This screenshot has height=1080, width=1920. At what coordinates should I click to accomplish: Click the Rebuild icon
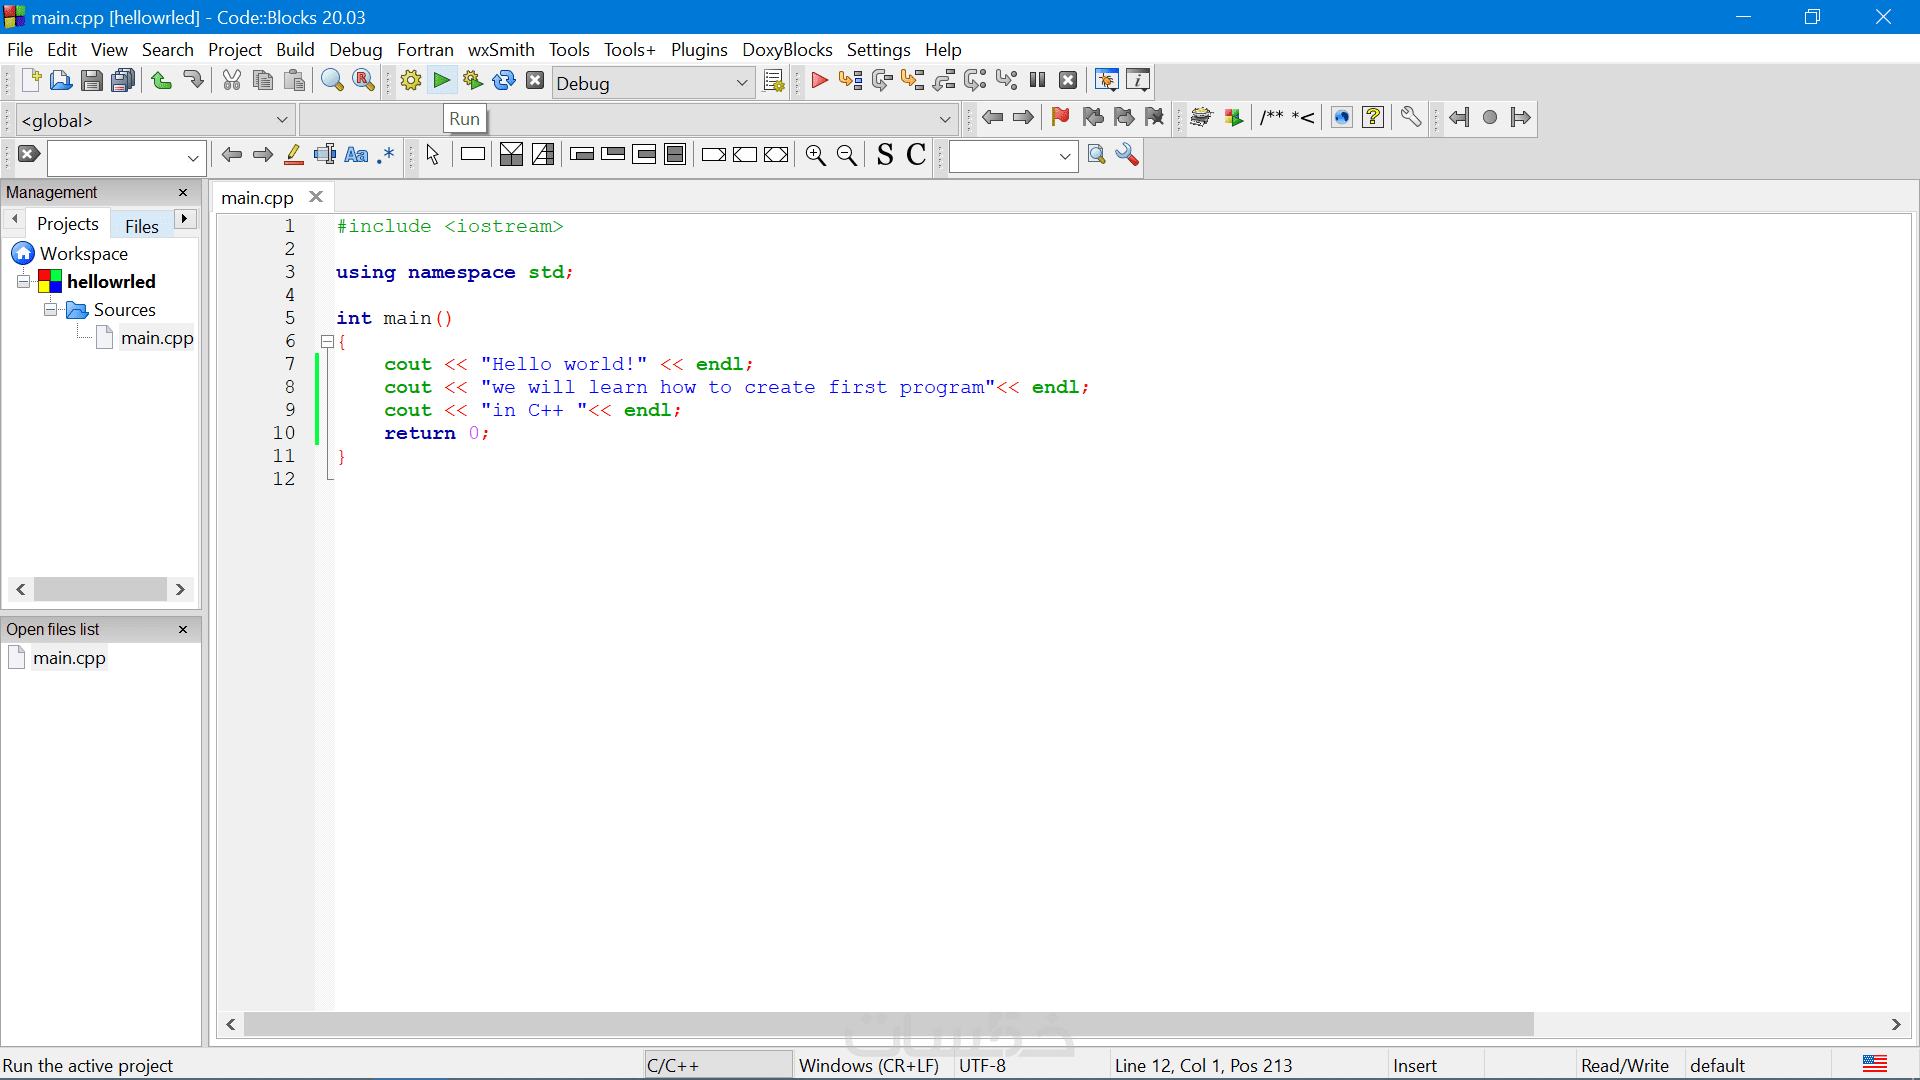click(504, 81)
